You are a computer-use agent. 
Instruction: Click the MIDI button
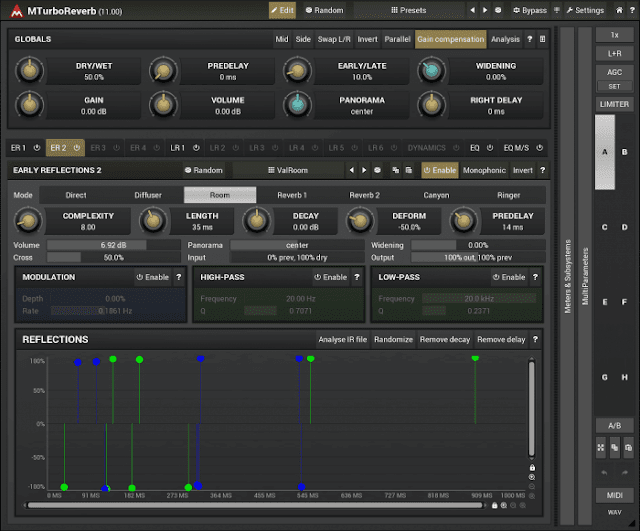coord(614,495)
